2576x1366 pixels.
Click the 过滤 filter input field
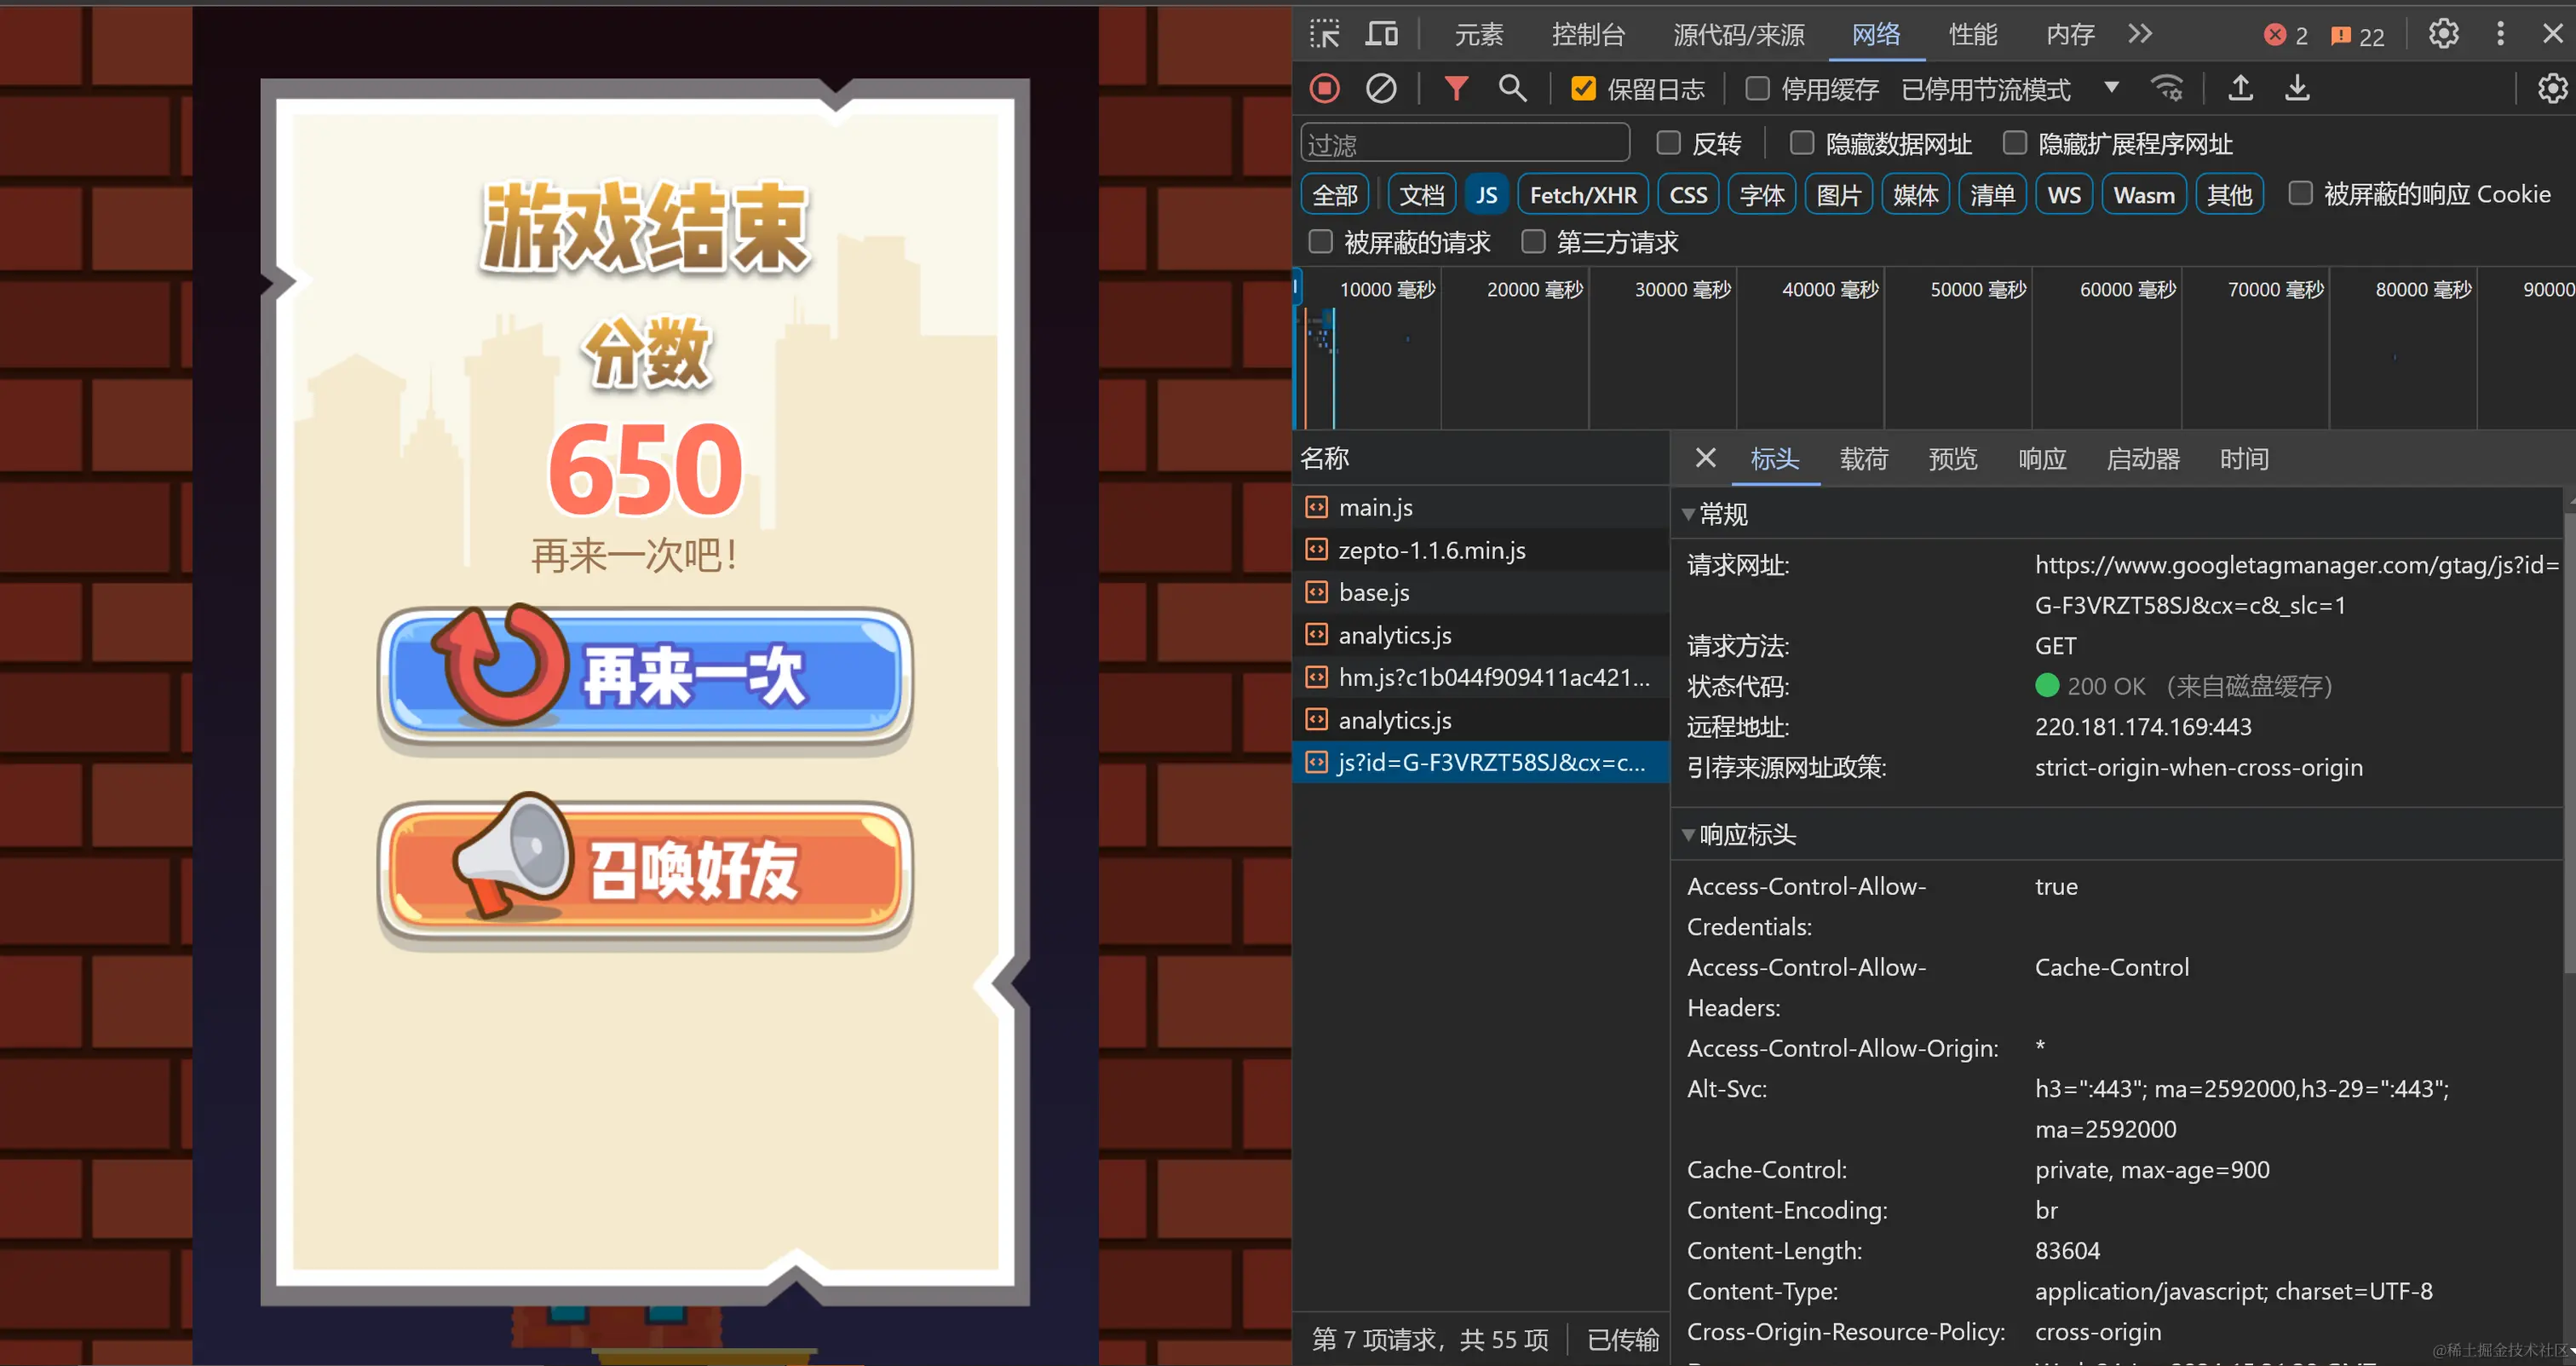[1465, 144]
